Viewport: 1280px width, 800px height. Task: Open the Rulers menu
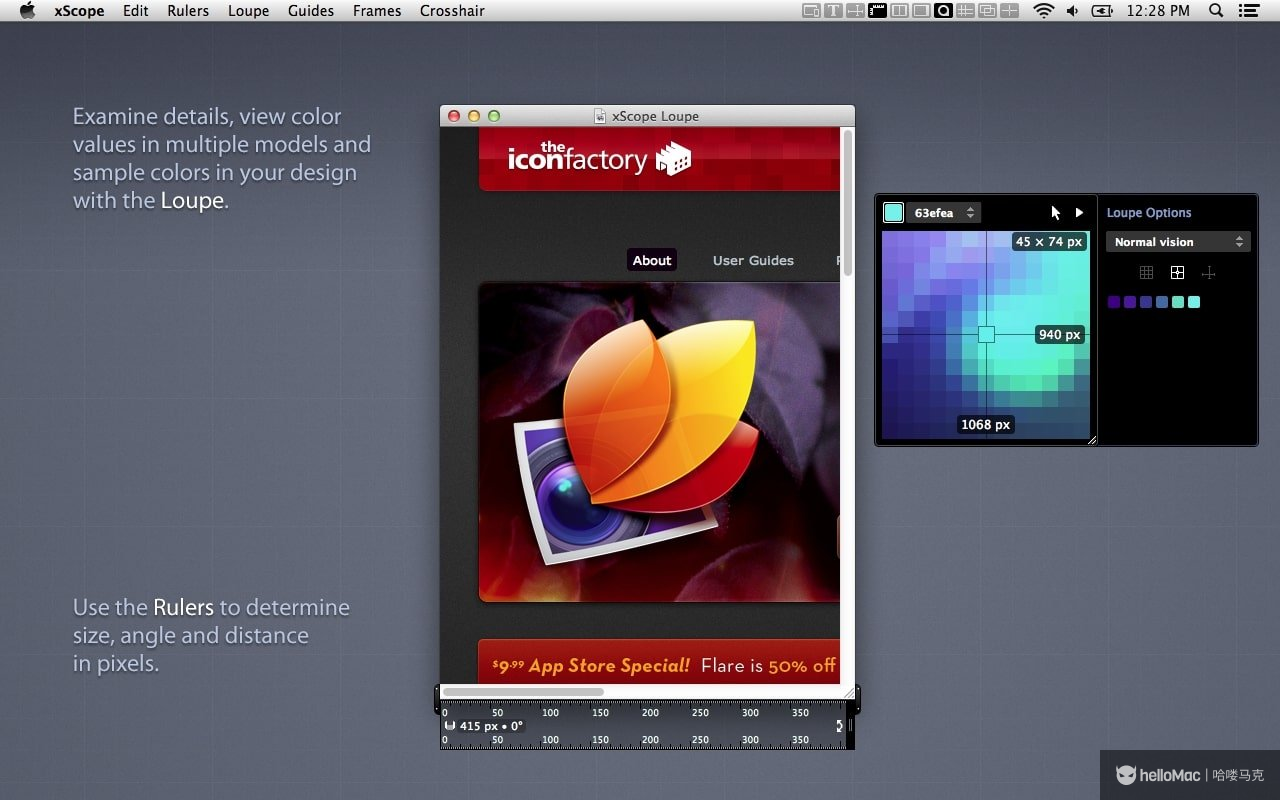click(x=188, y=11)
